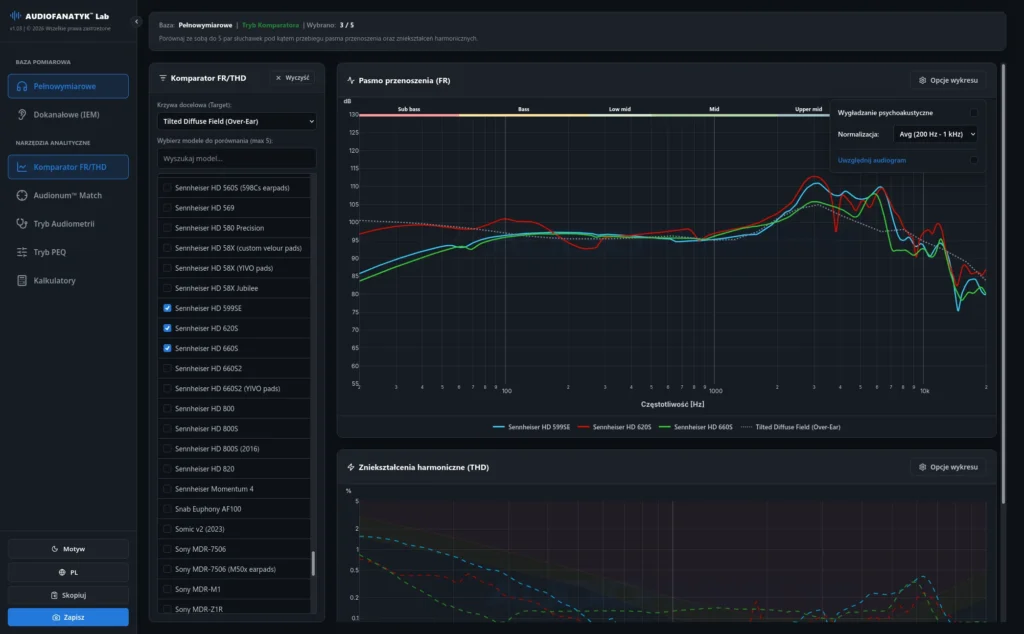Check Sennheiser HD 660S2 without YIVO pads

click(167, 369)
